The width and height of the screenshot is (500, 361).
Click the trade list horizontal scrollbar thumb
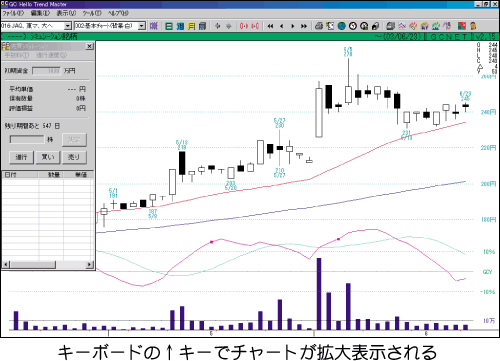point(32,265)
